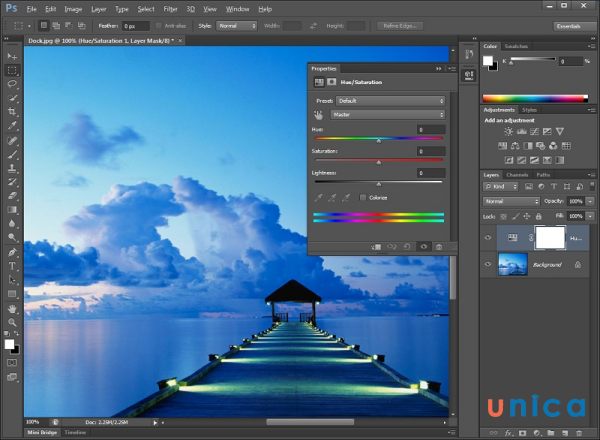Click the Essentials workspace button
This screenshot has height=440, width=600.
tap(567, 25)
